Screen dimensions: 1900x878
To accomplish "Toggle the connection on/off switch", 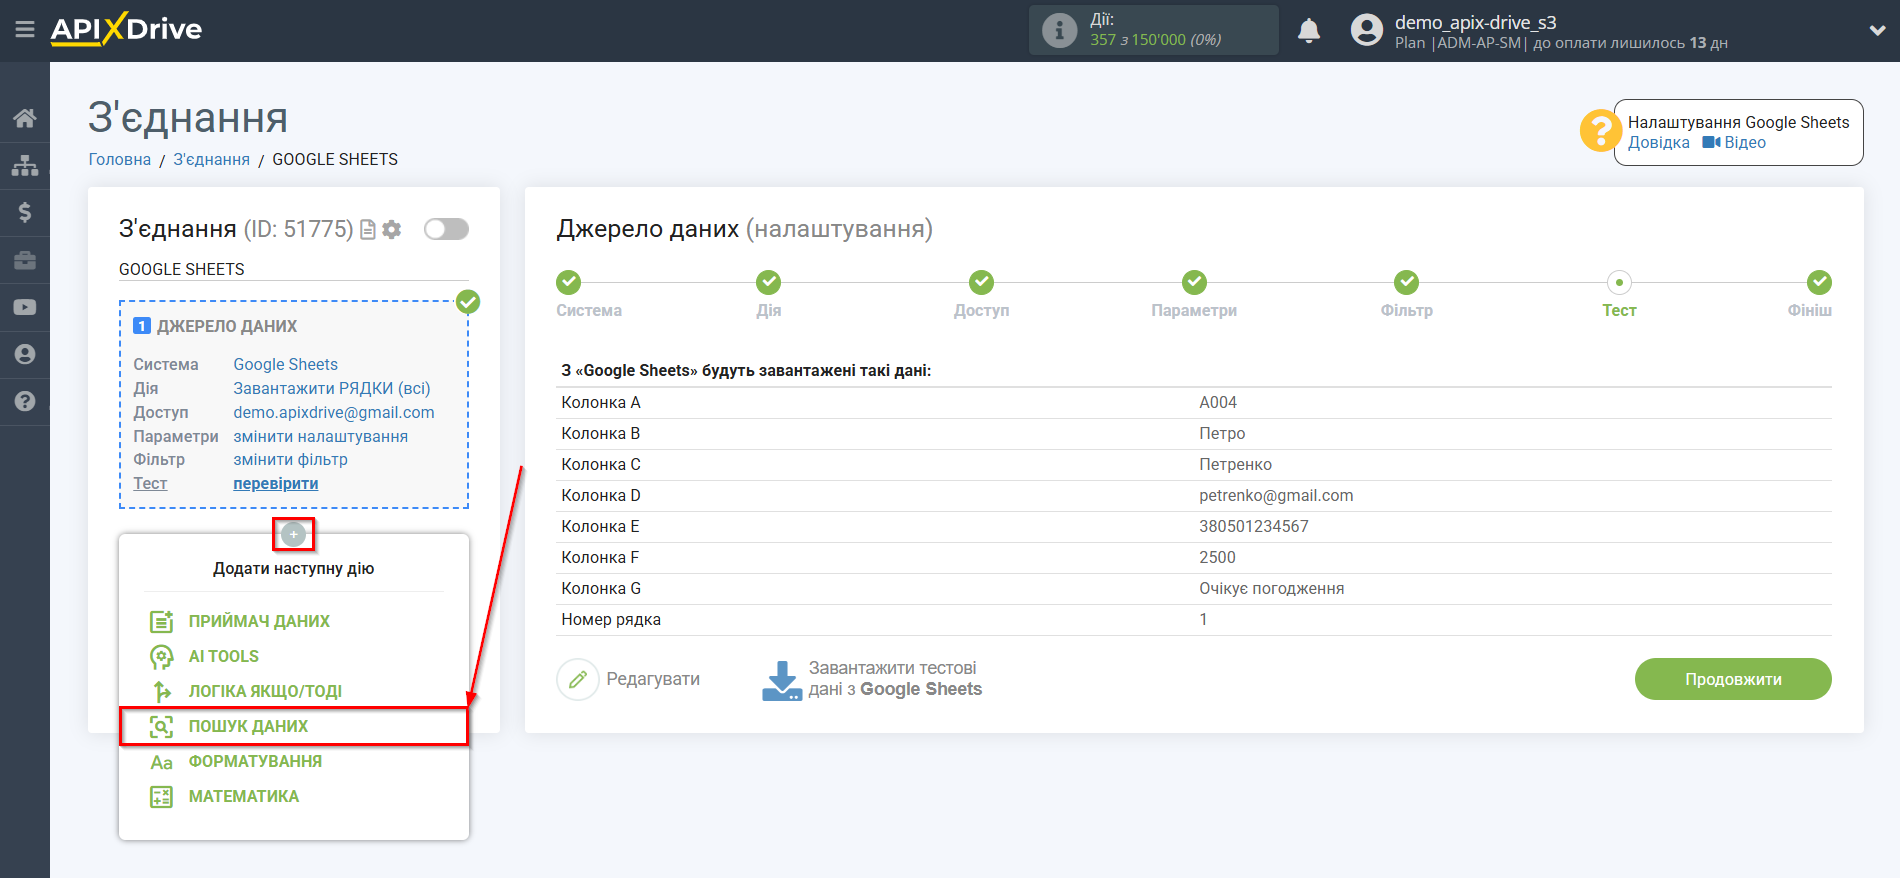I will tap(446, 229).
